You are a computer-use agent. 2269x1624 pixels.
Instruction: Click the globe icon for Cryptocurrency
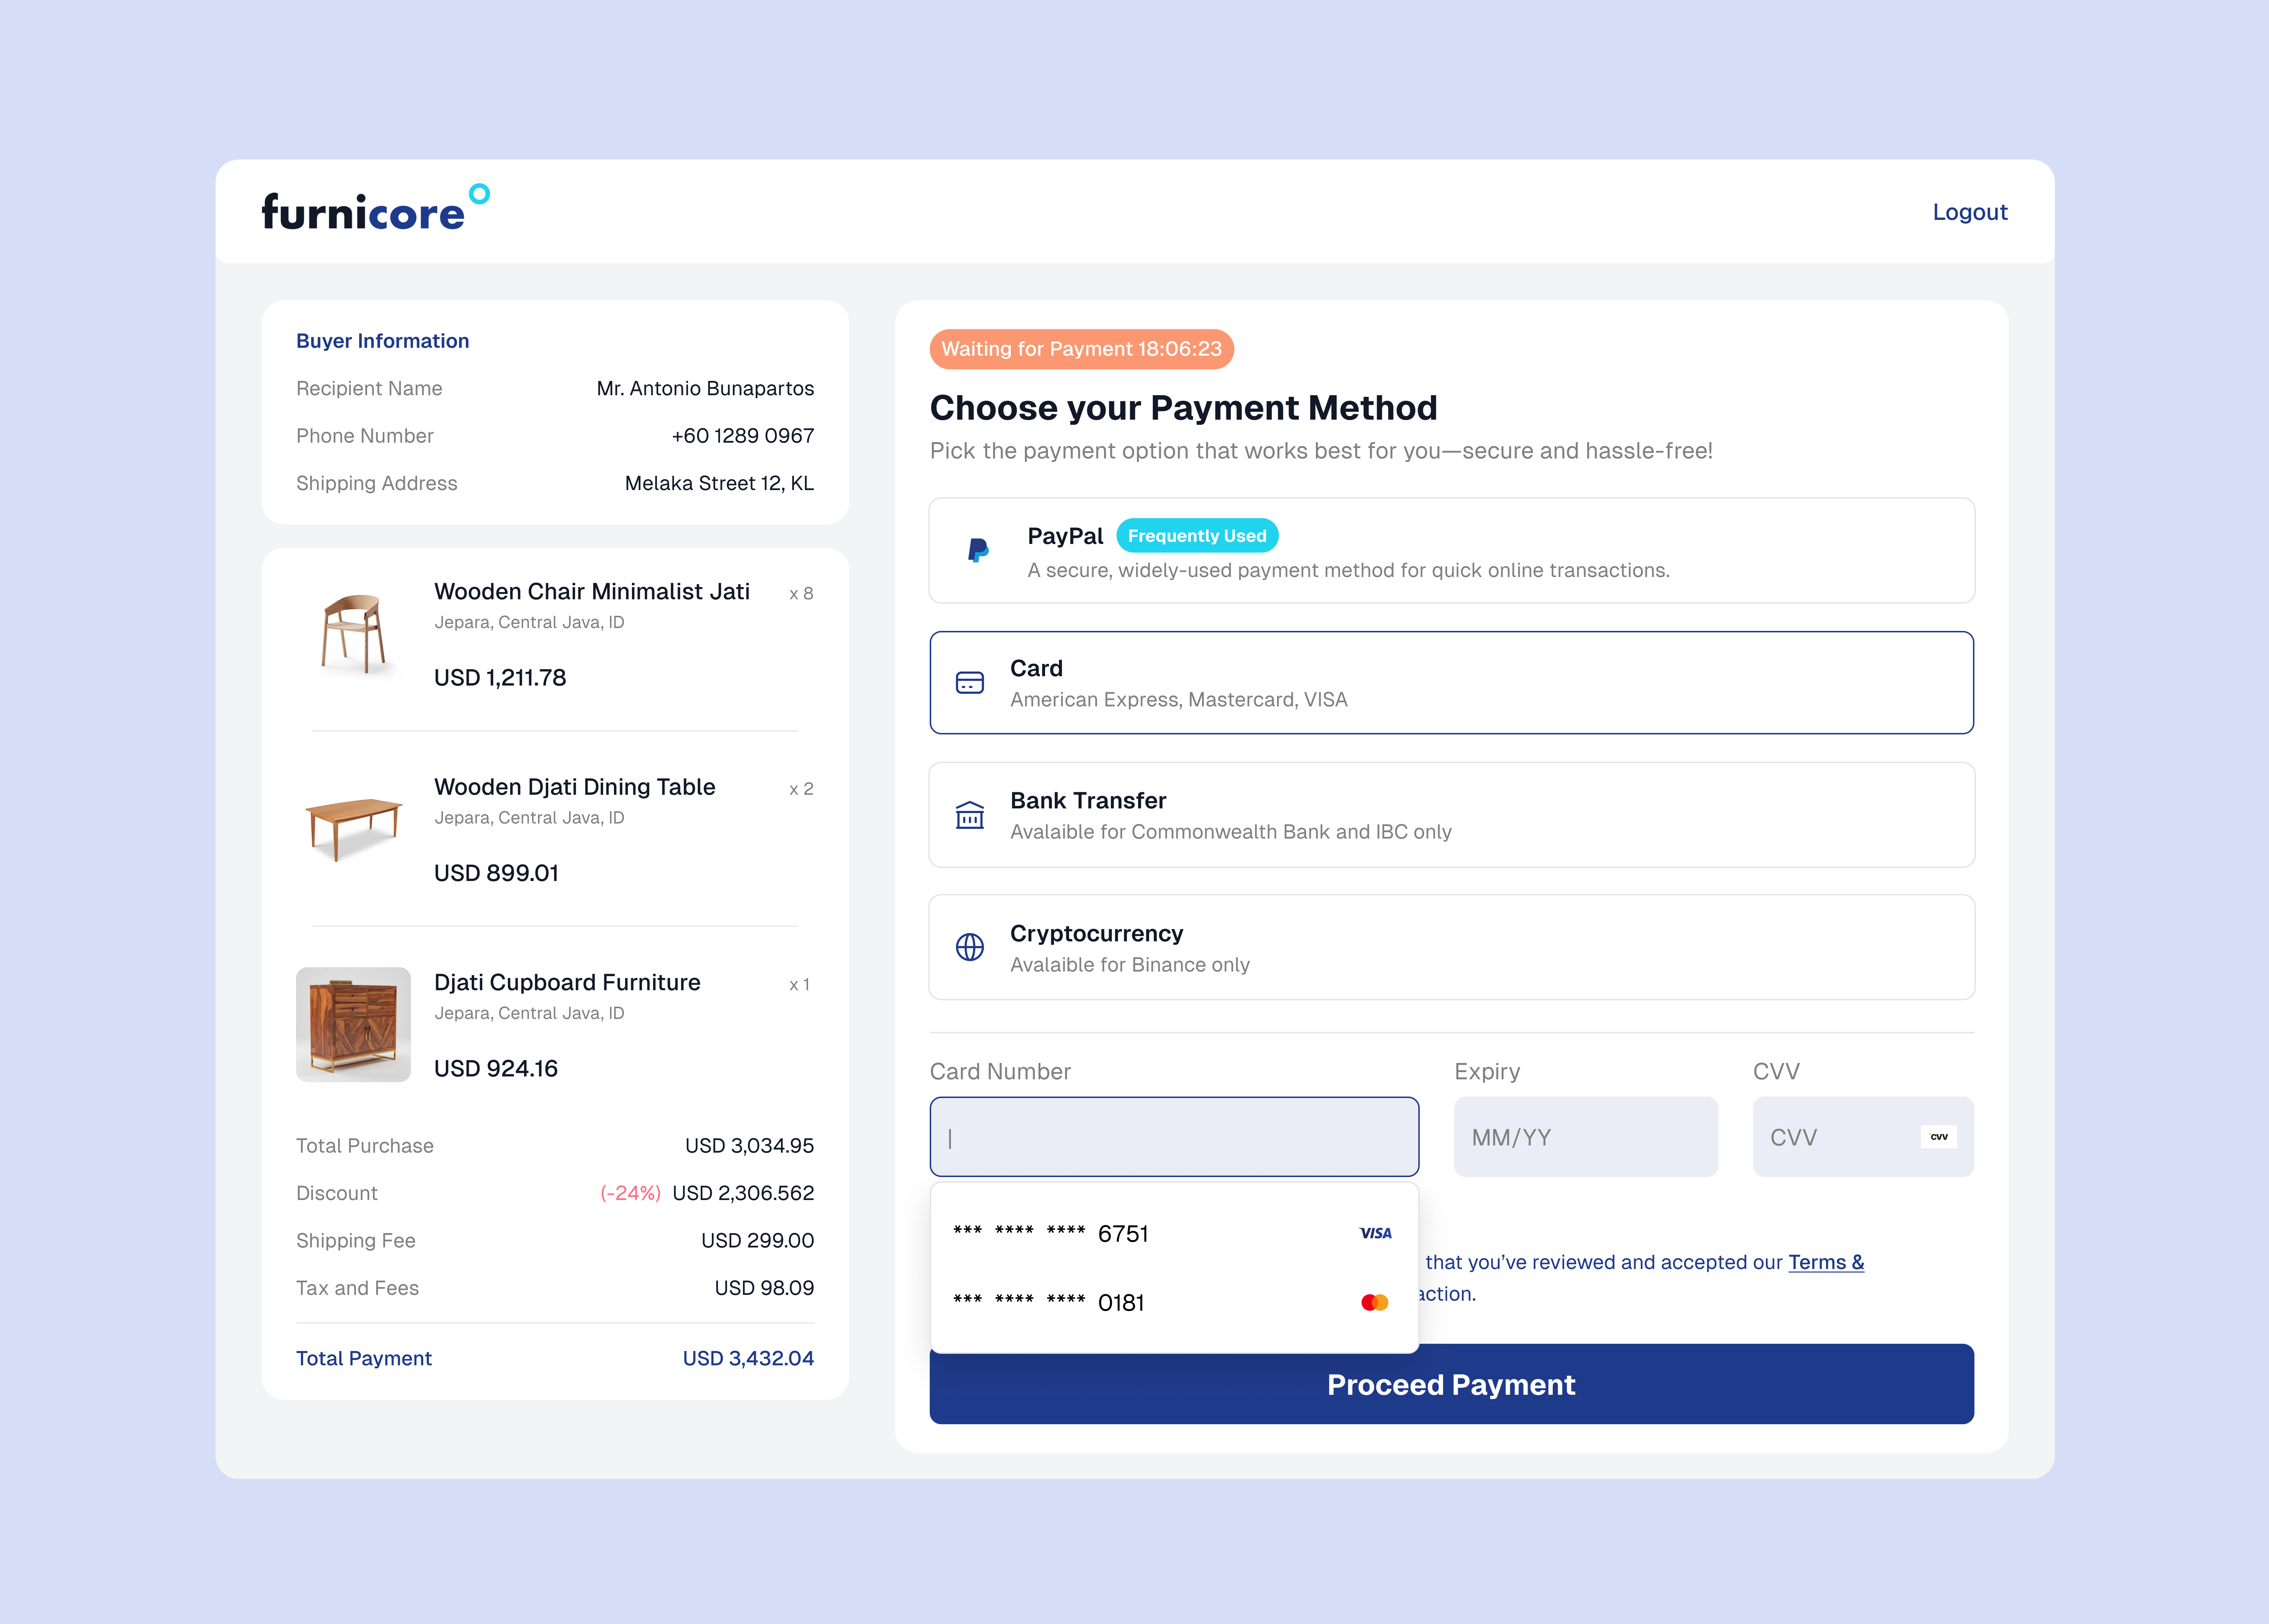click(x=970, y=947)
